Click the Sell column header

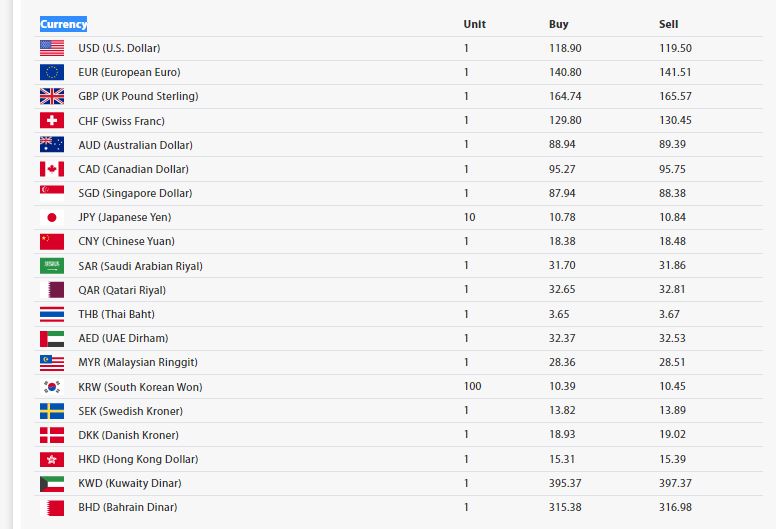click(x=668, y=24)
